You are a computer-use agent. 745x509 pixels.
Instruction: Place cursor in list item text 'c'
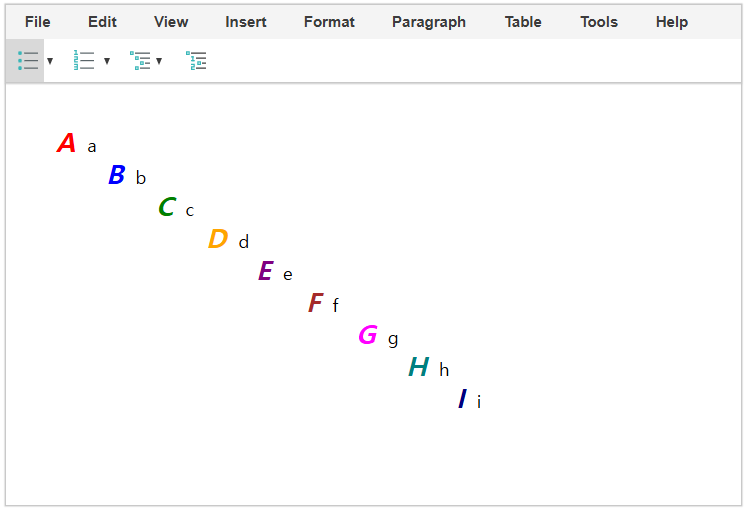190,211
